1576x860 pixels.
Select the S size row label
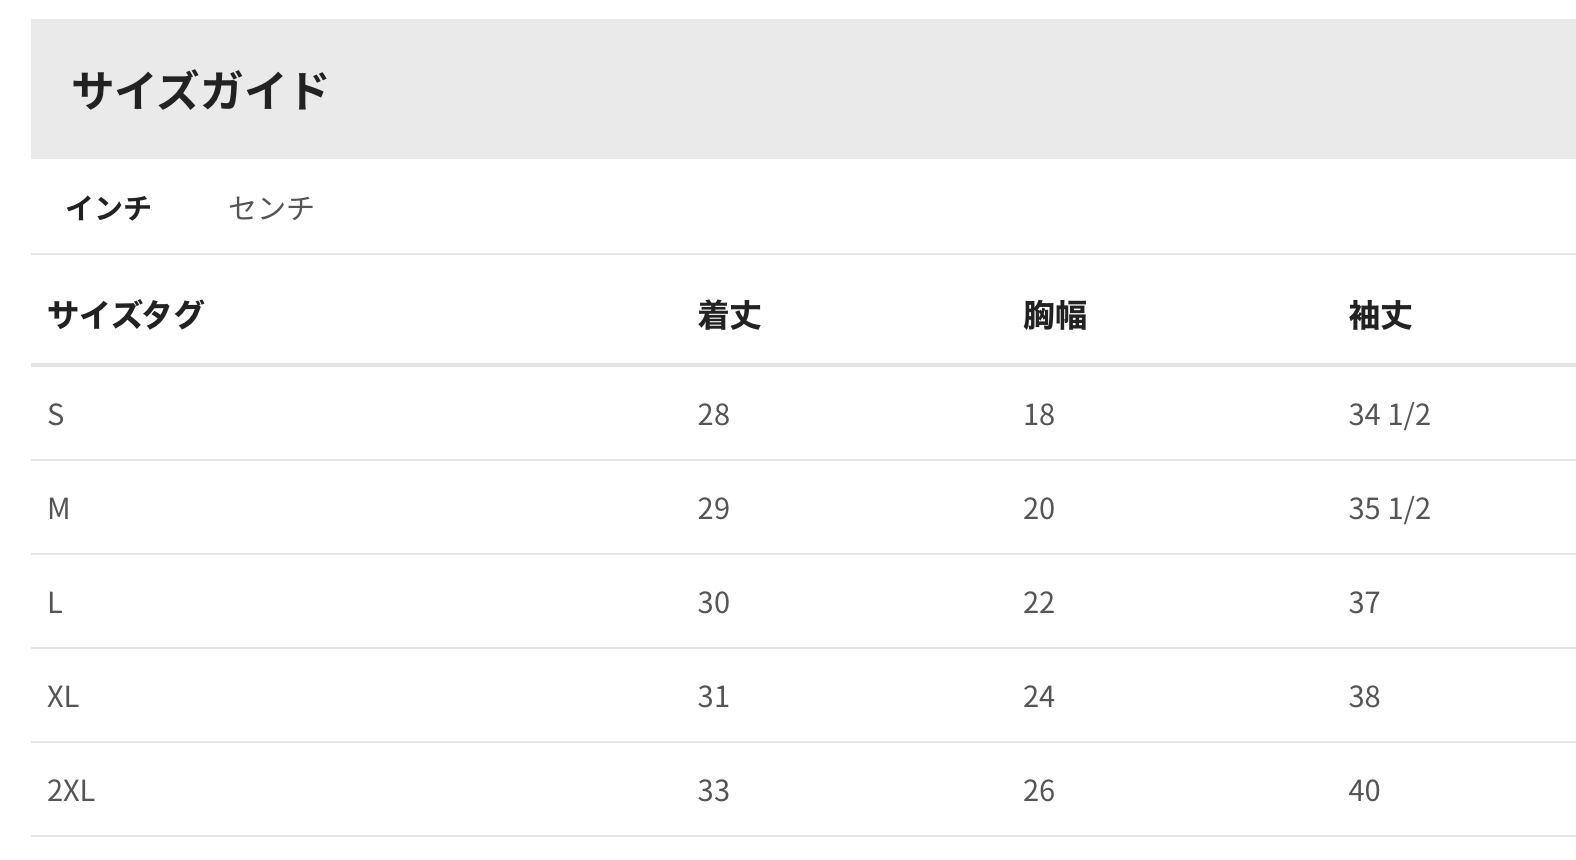click(56, 414)
